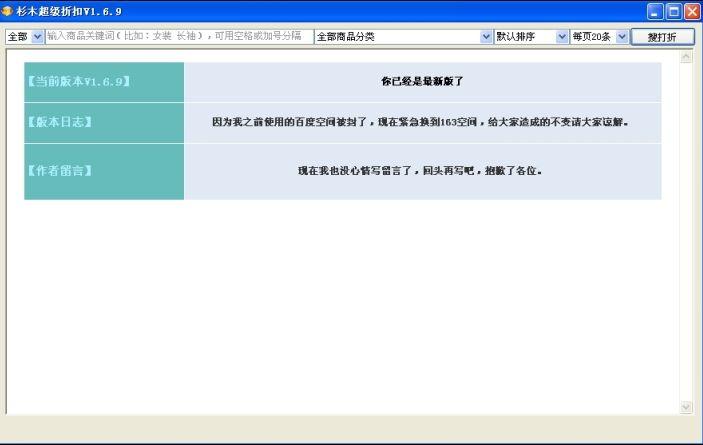Viewport: 703px width, 445px height.
Task: Open the 默认排序 sort order dropdown
Action: [x=531, y=37]
